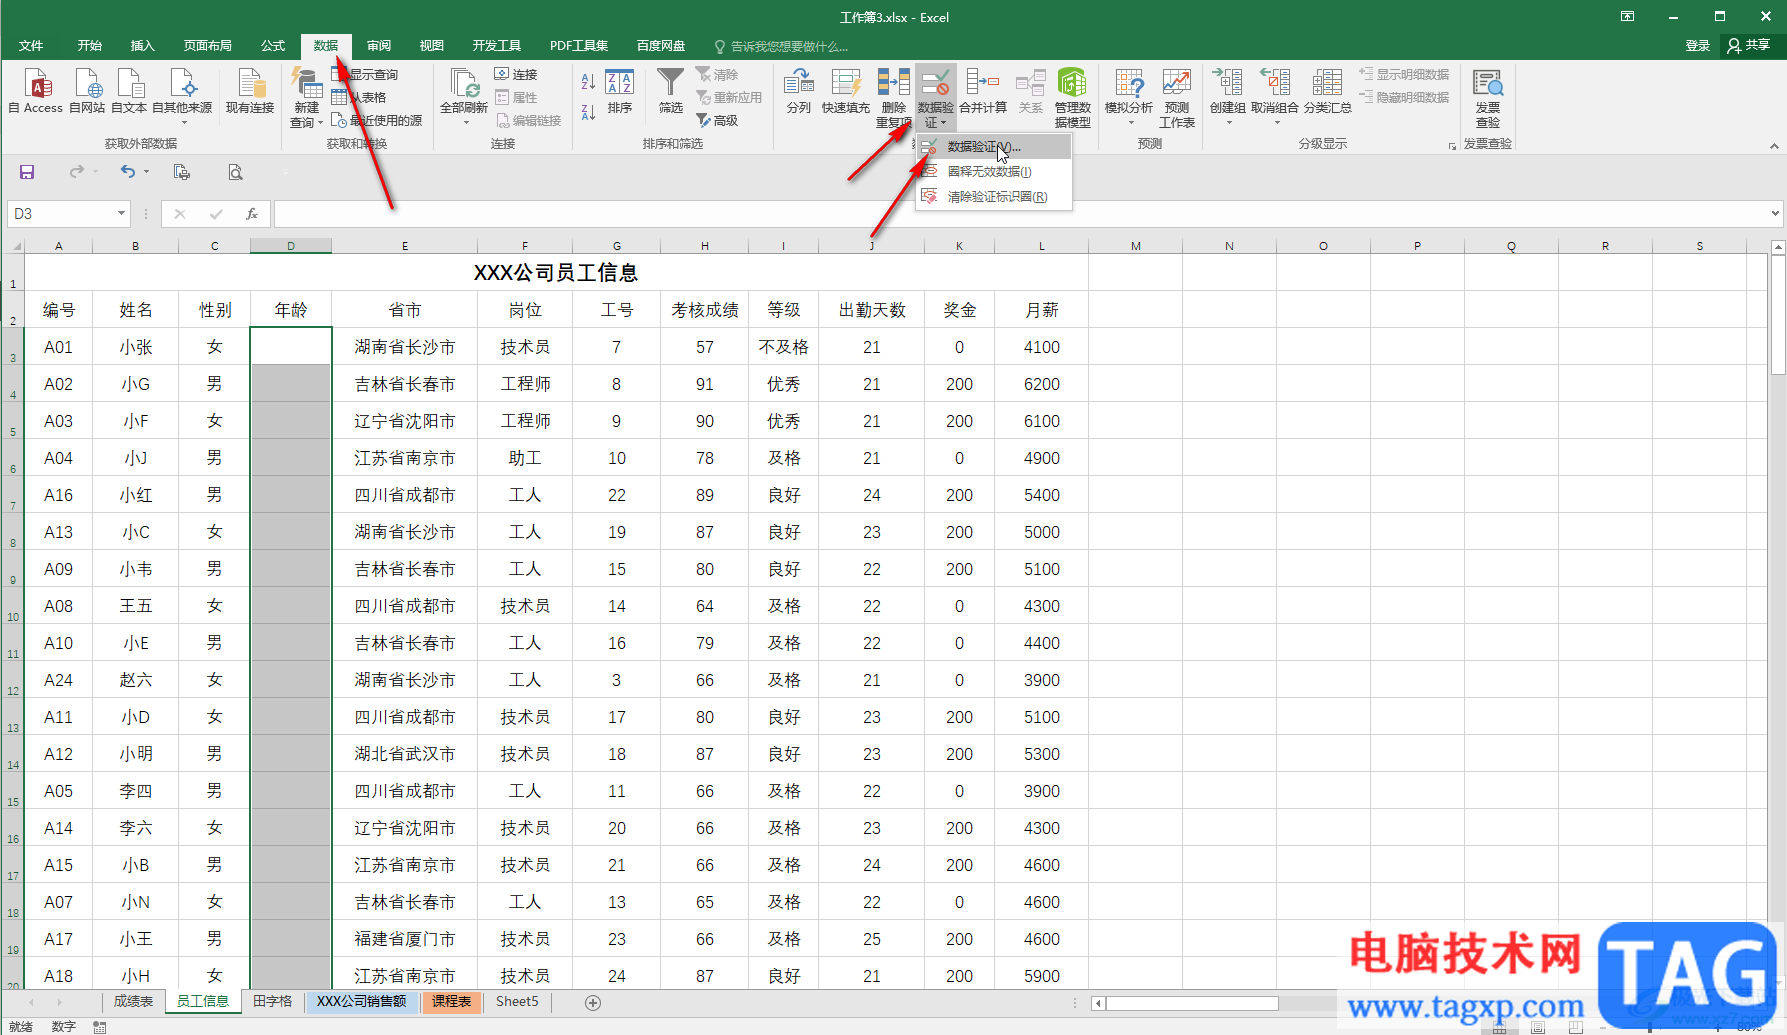Click the Undo arrow
Screen dimensions: 1787x1035
[128, 172]
